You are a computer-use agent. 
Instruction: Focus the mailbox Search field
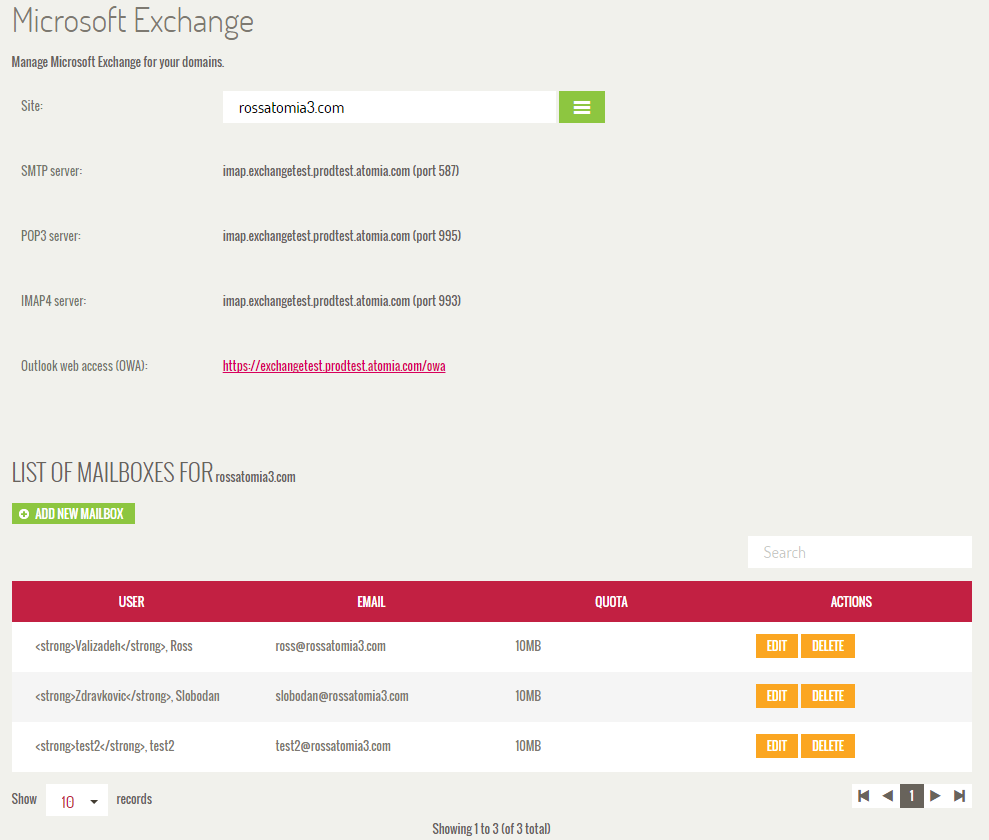click(x=859, y=552)
